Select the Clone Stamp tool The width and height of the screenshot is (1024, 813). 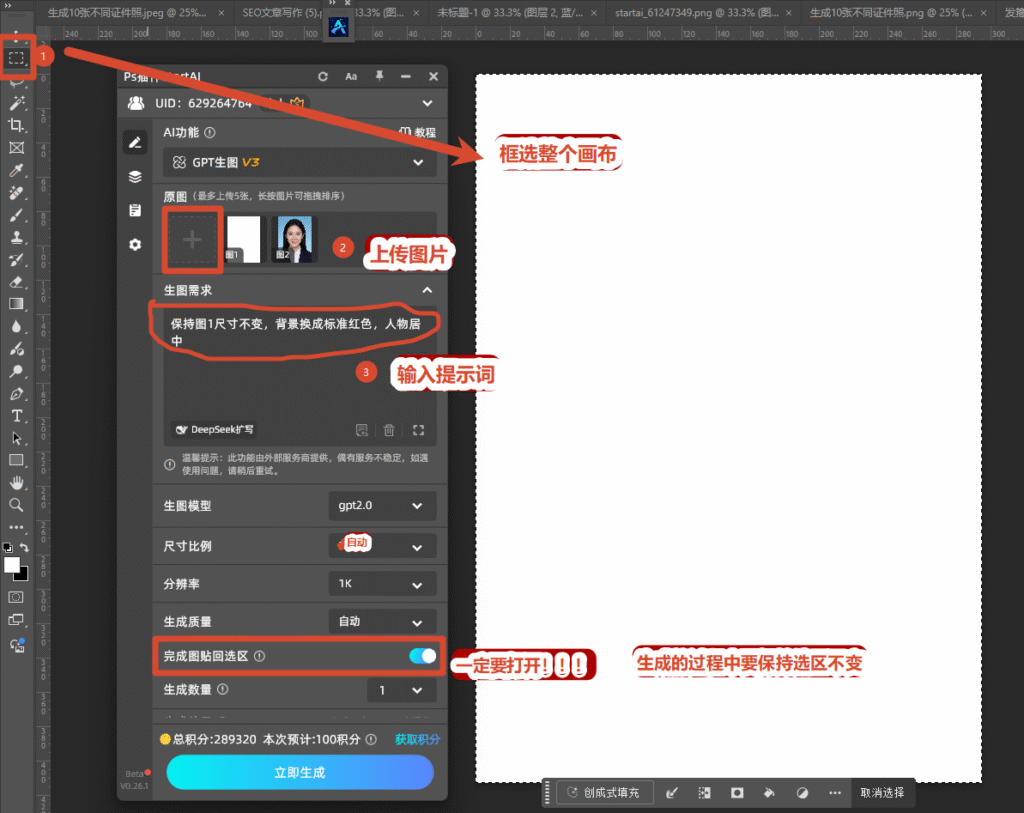pyautogui.click(x=16, y=237)
